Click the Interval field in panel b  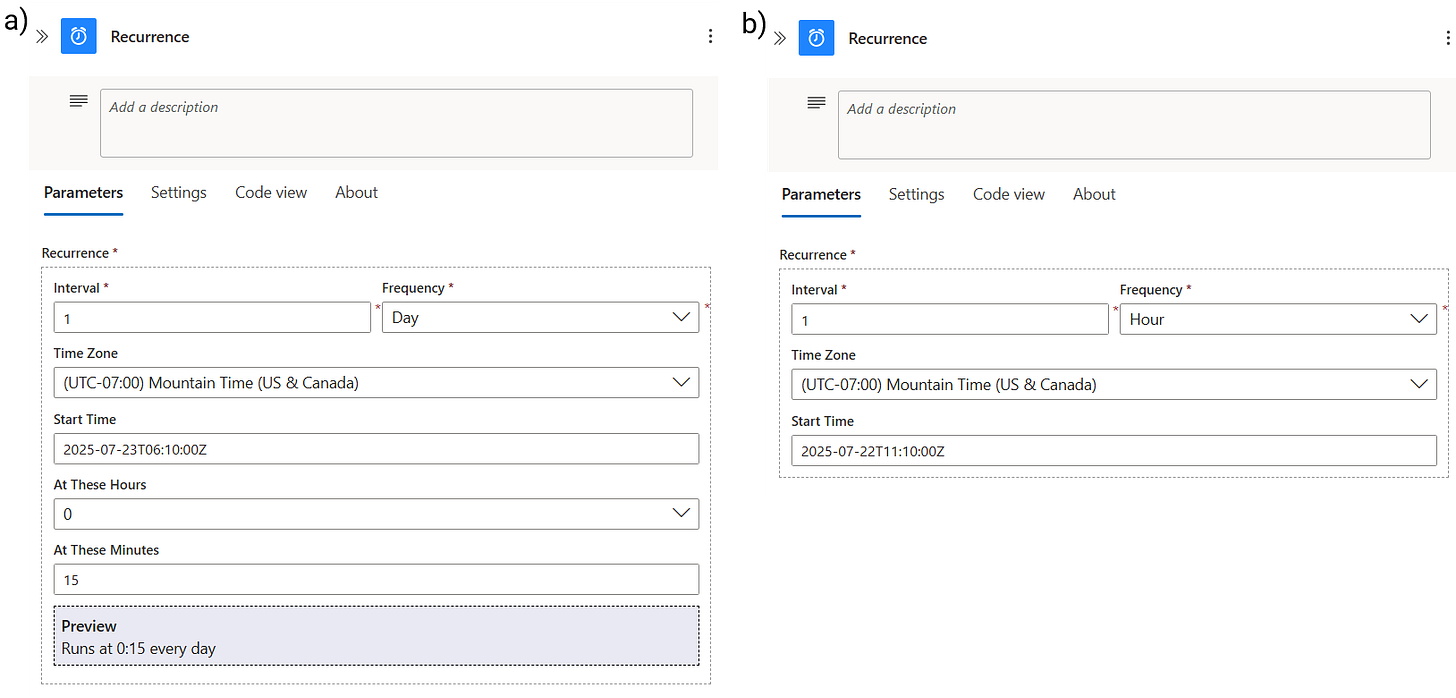pos(950,320)
